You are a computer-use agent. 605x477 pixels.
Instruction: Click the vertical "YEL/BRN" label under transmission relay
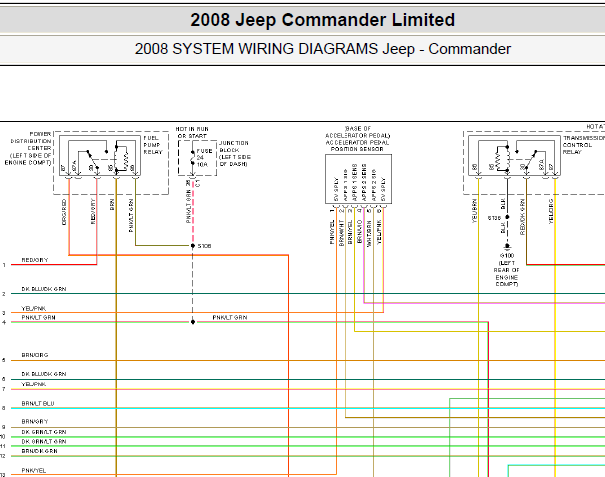474,211
